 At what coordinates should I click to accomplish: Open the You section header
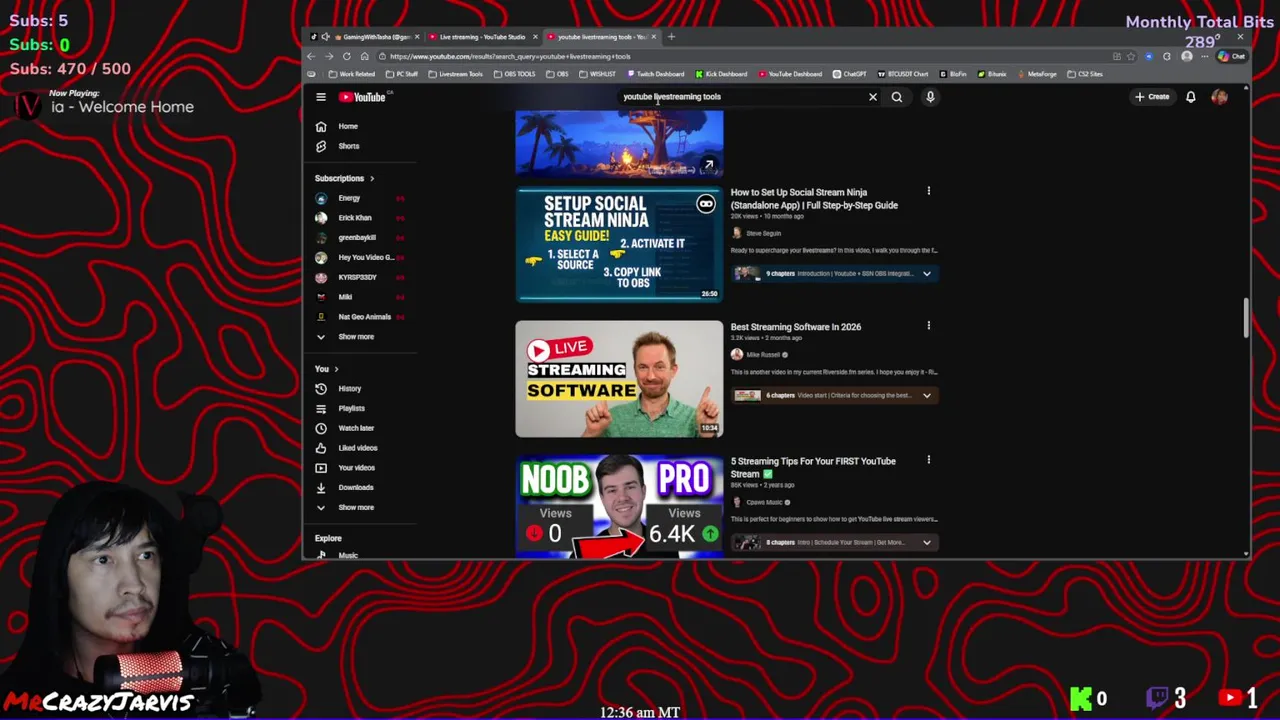(327, 369)
